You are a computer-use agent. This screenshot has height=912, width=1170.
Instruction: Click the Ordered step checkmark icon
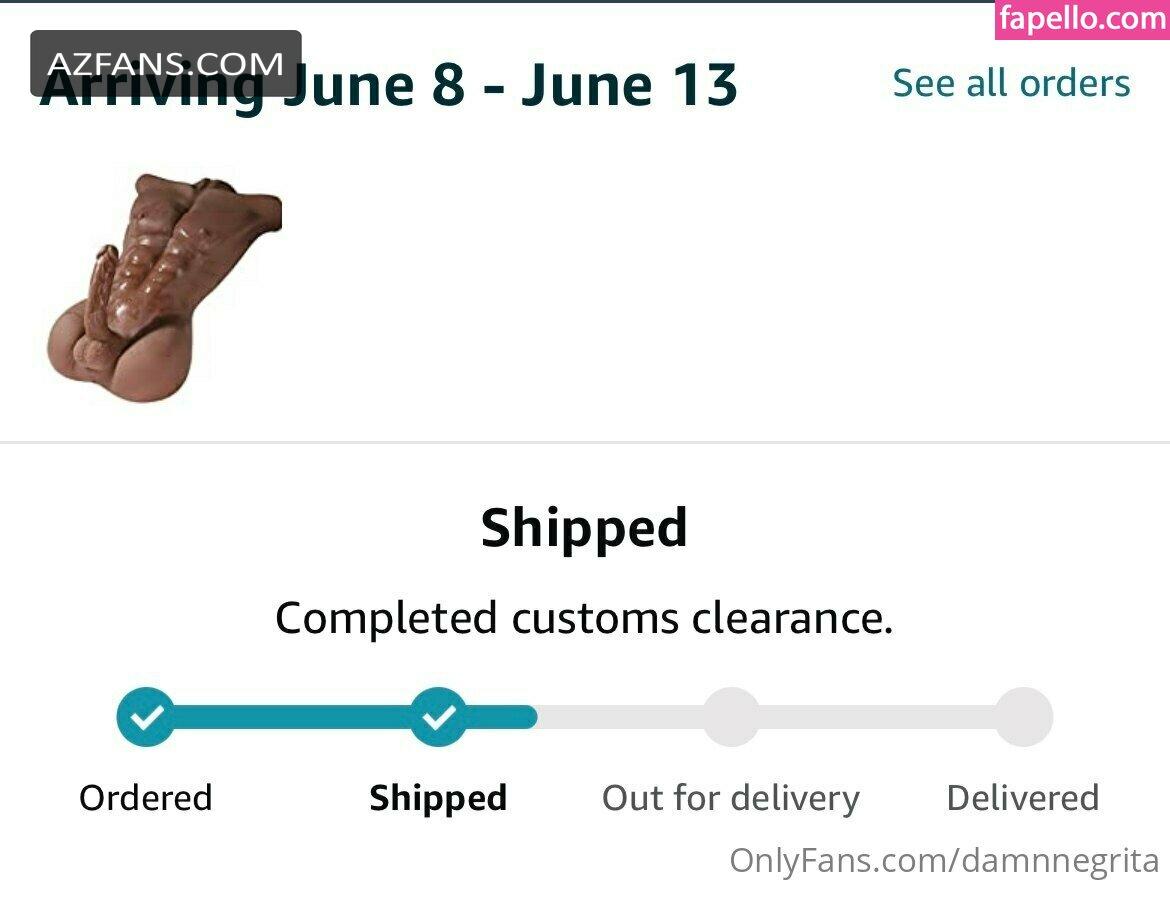(x=146, y=717)
